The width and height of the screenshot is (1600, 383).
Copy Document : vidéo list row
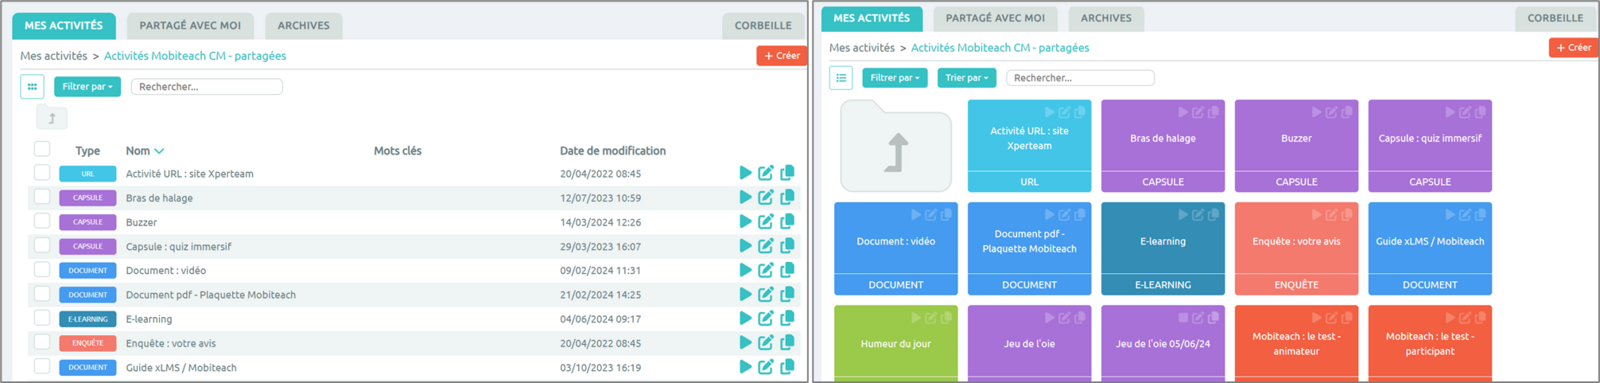point(787,270)
